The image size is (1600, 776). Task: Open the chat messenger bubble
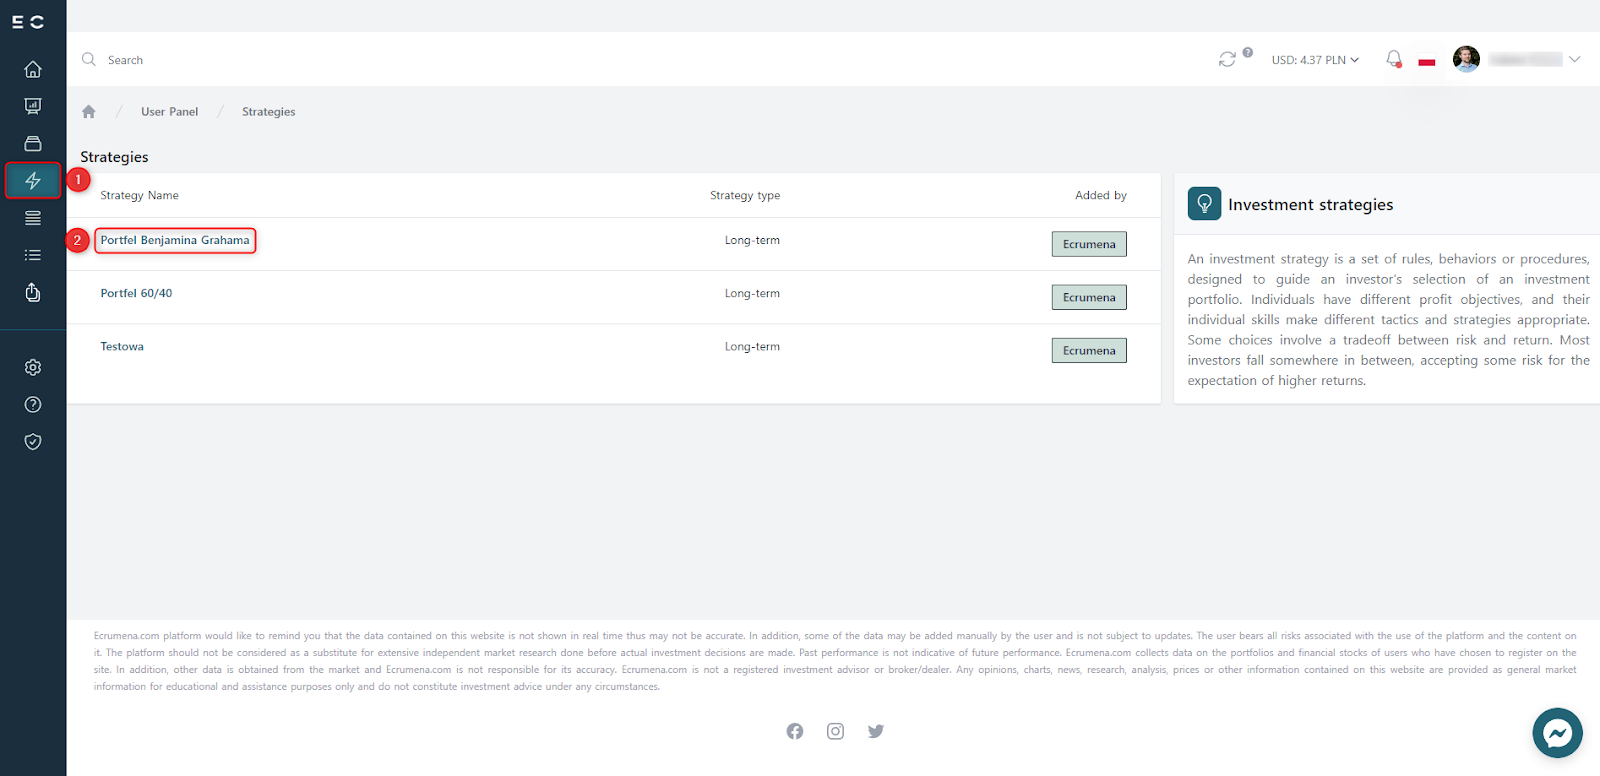click(x=1557, y=733)
